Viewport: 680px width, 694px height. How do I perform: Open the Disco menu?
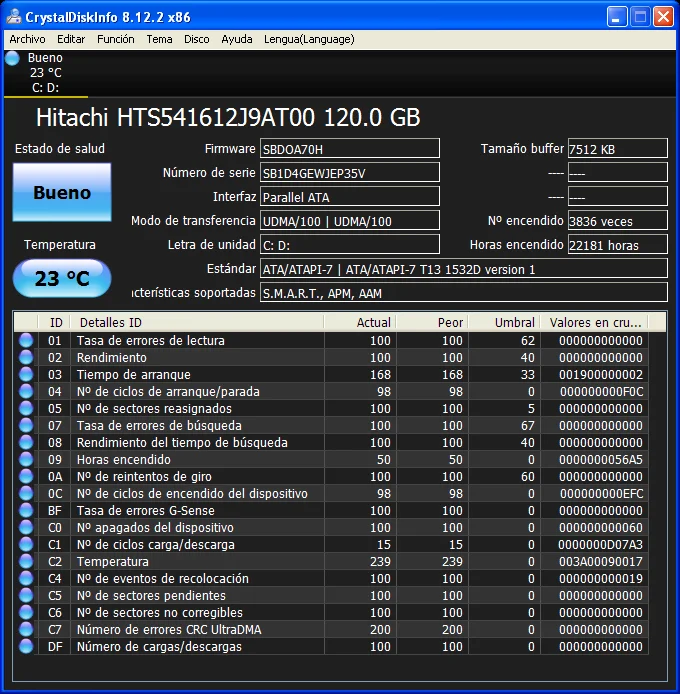(x=197, y=39)
